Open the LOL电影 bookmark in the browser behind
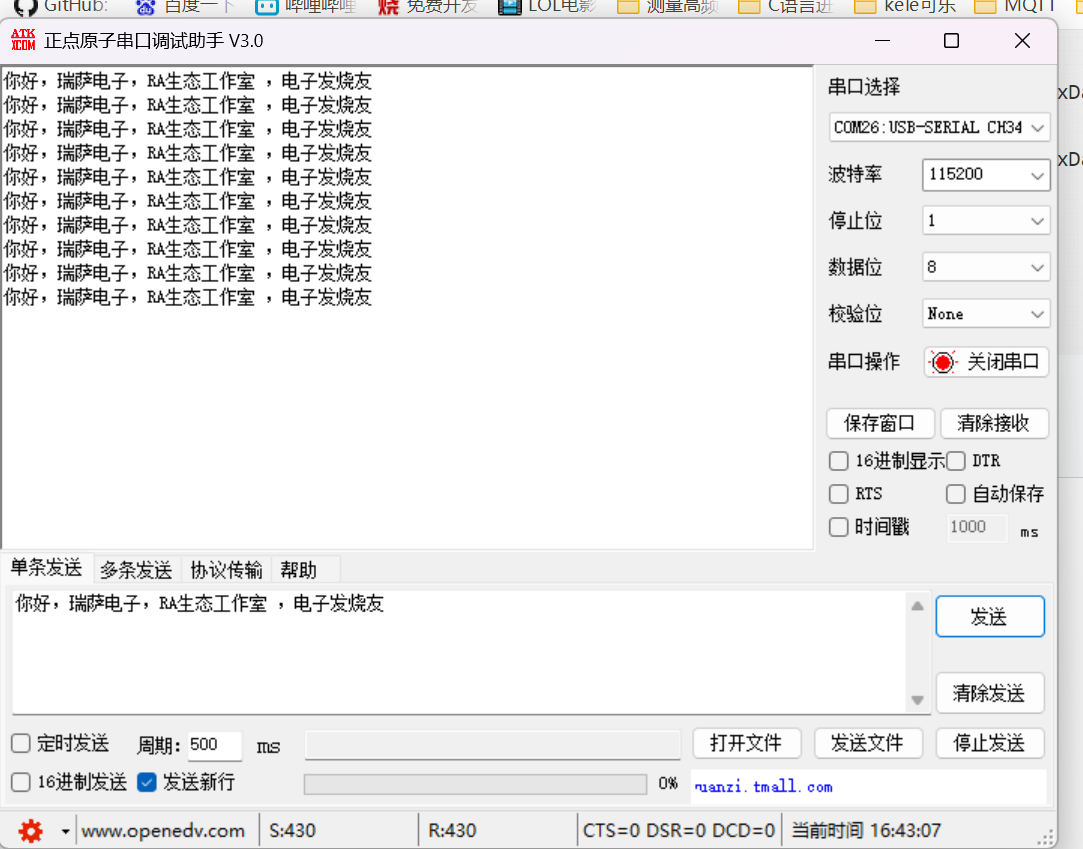Viewport: 1083px width, 849px height. (547, 7)
